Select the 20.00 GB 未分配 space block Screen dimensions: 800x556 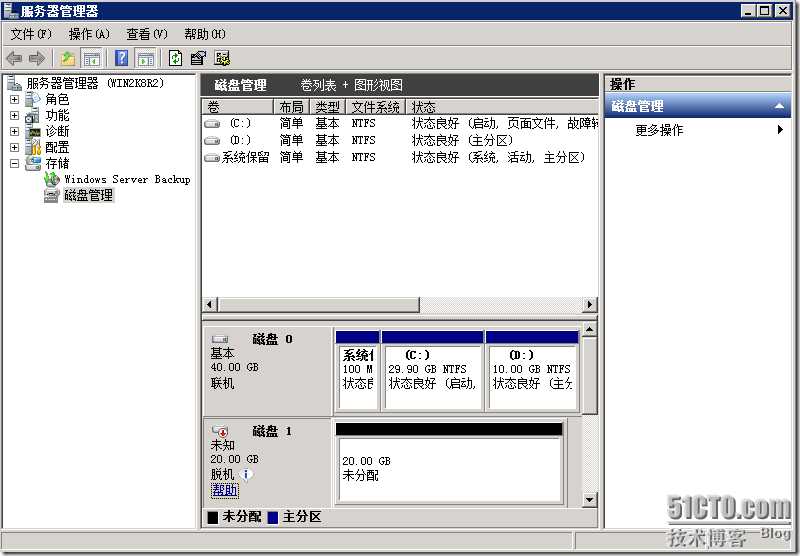point(449,463)
